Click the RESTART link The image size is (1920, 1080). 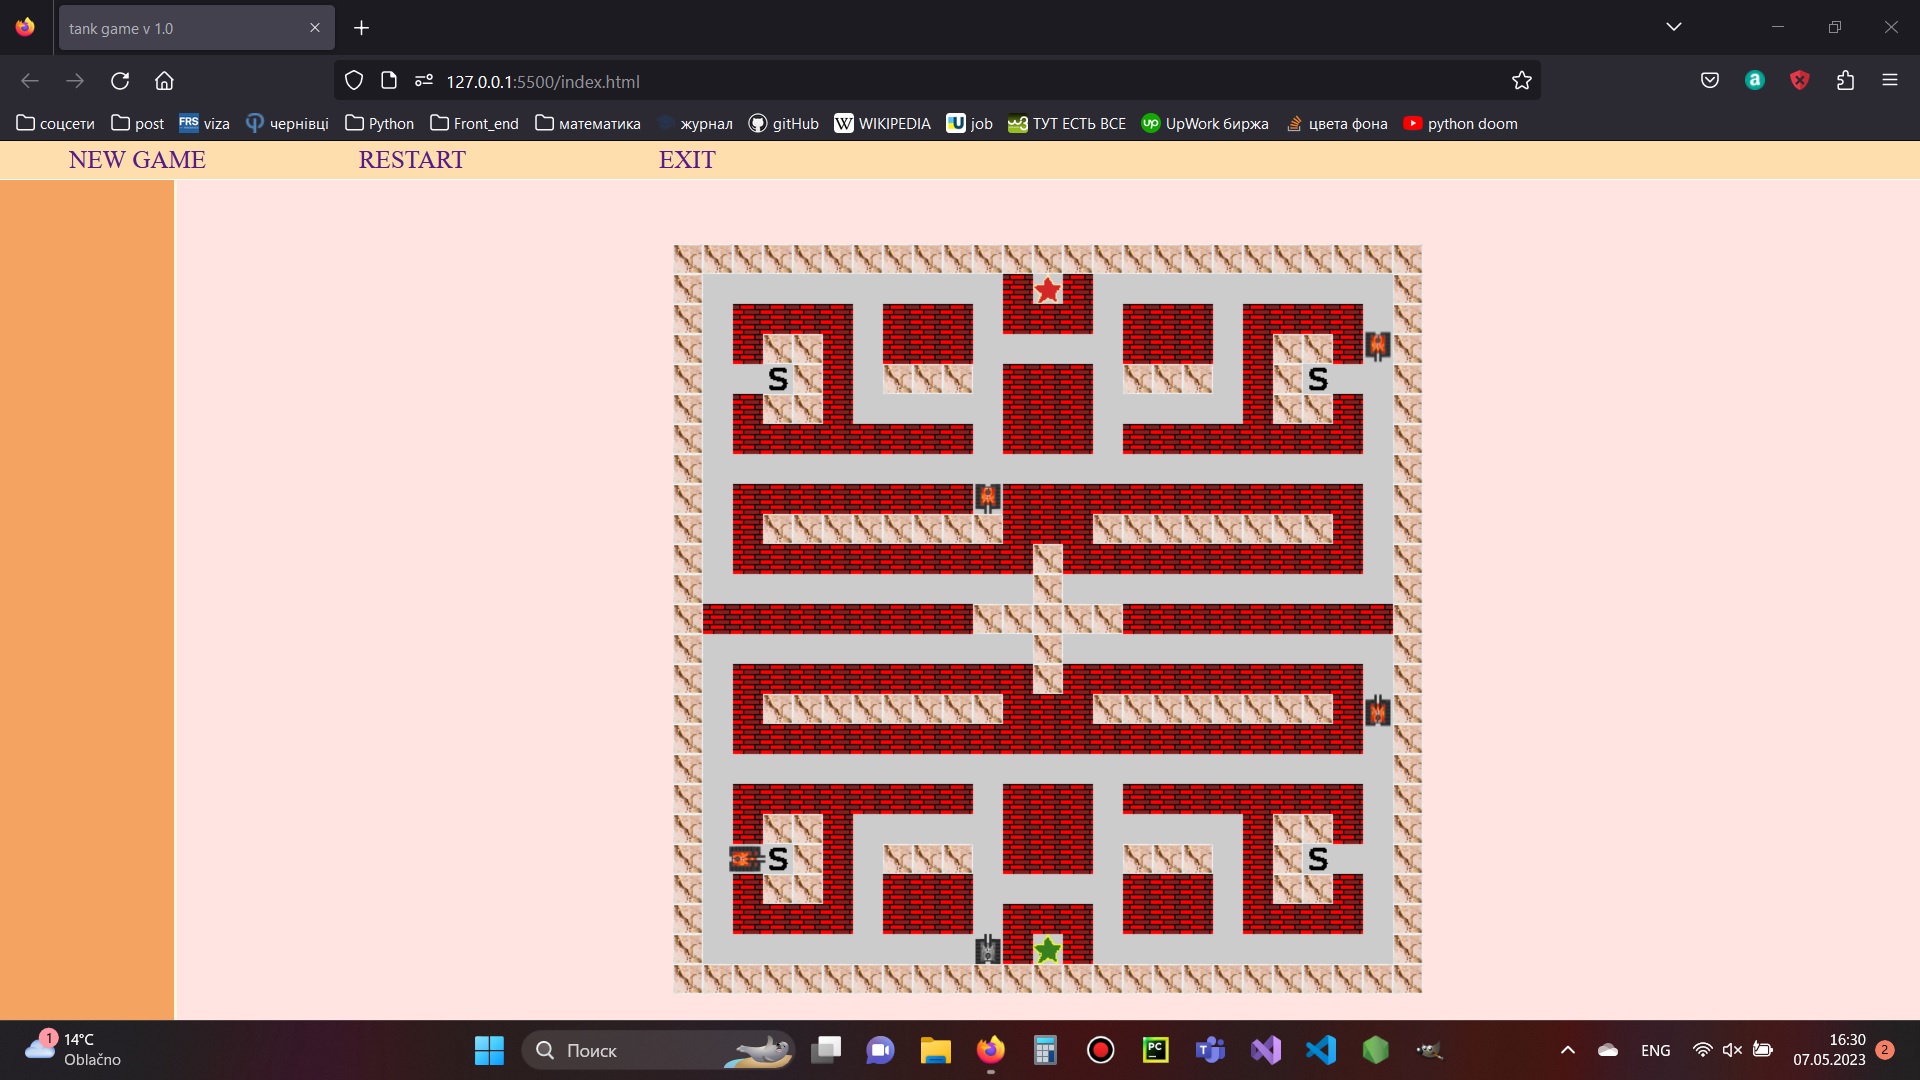pos(412,160)
